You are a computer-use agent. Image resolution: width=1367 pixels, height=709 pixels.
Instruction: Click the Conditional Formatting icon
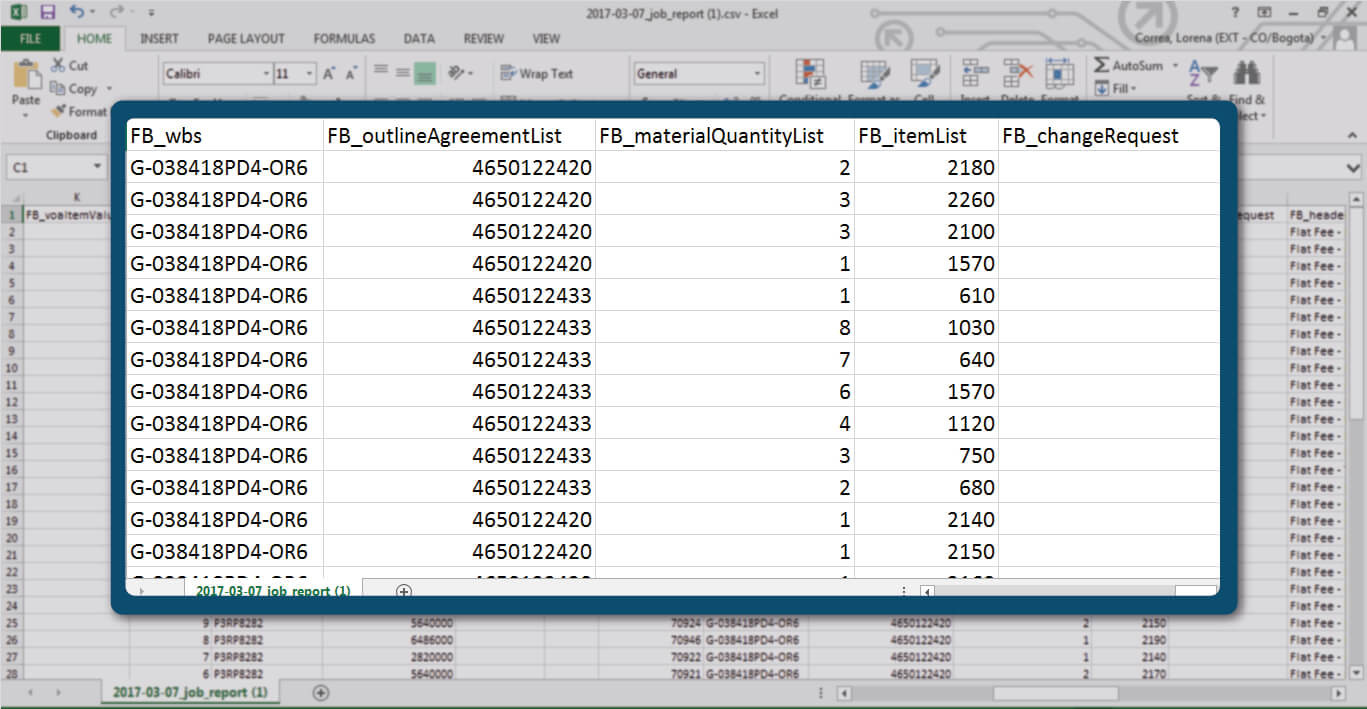(x=809, y=75)
